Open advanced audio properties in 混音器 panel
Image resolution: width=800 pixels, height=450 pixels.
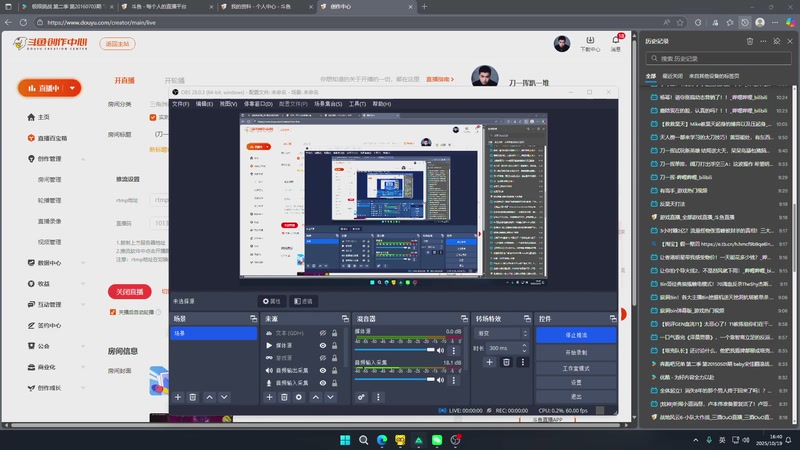click(x=361, y=397)
